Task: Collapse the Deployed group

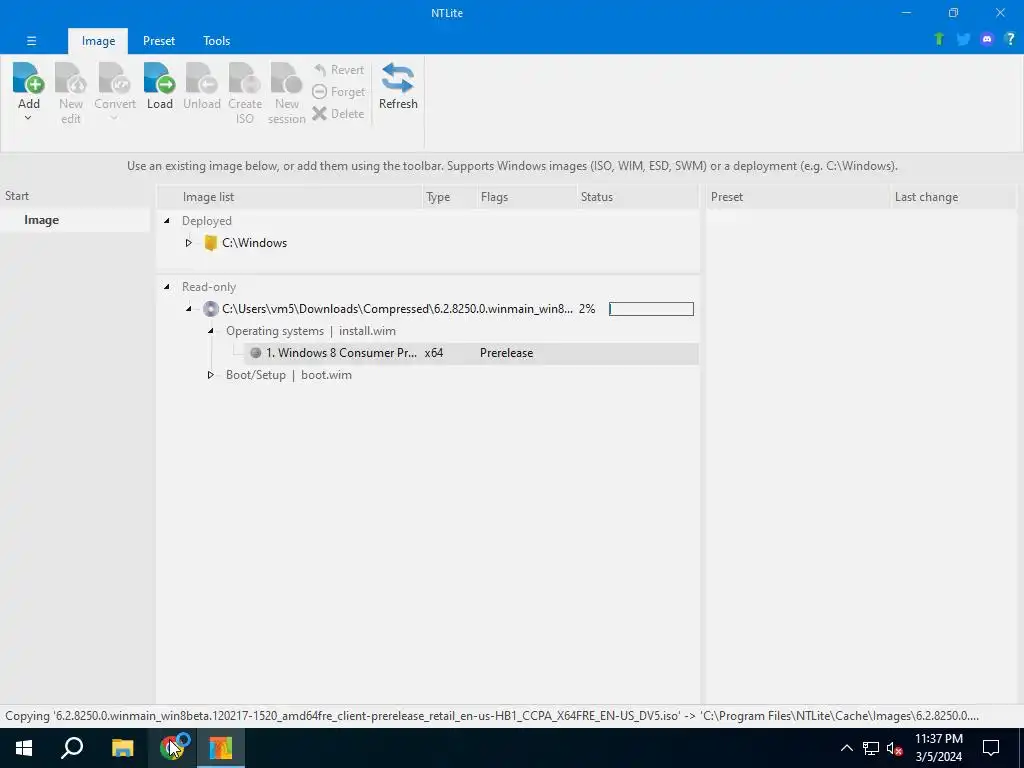Action: [167, 221]
